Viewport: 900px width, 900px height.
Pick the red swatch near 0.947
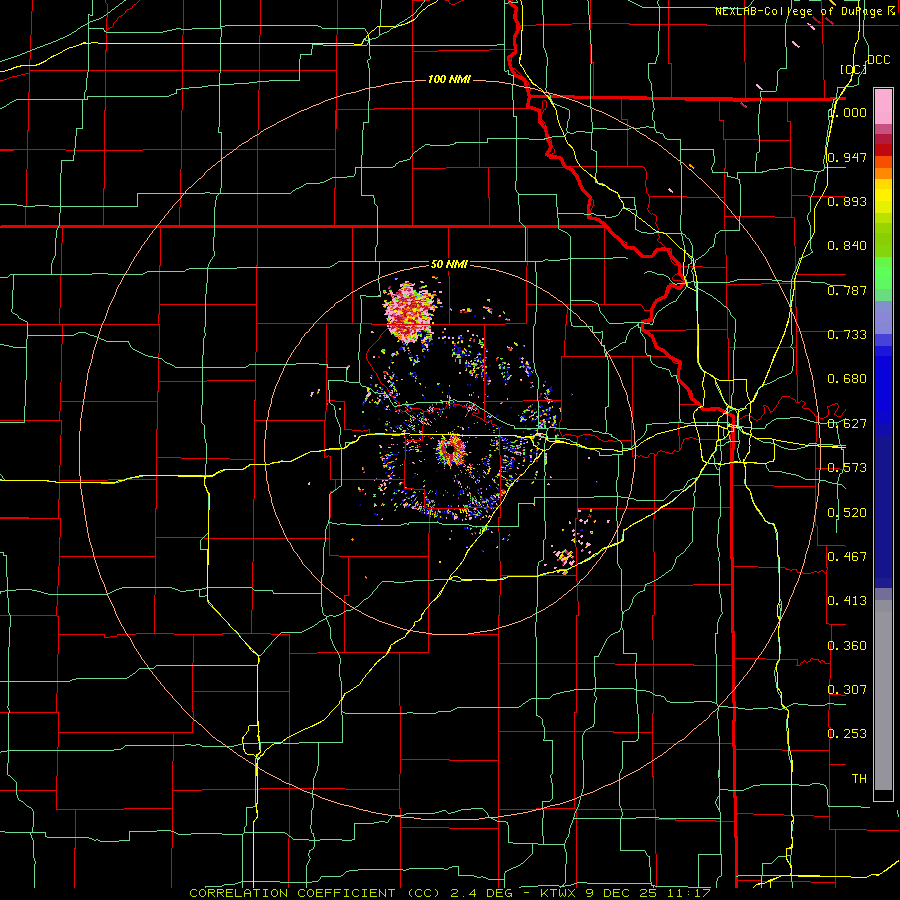coord(883,150)
